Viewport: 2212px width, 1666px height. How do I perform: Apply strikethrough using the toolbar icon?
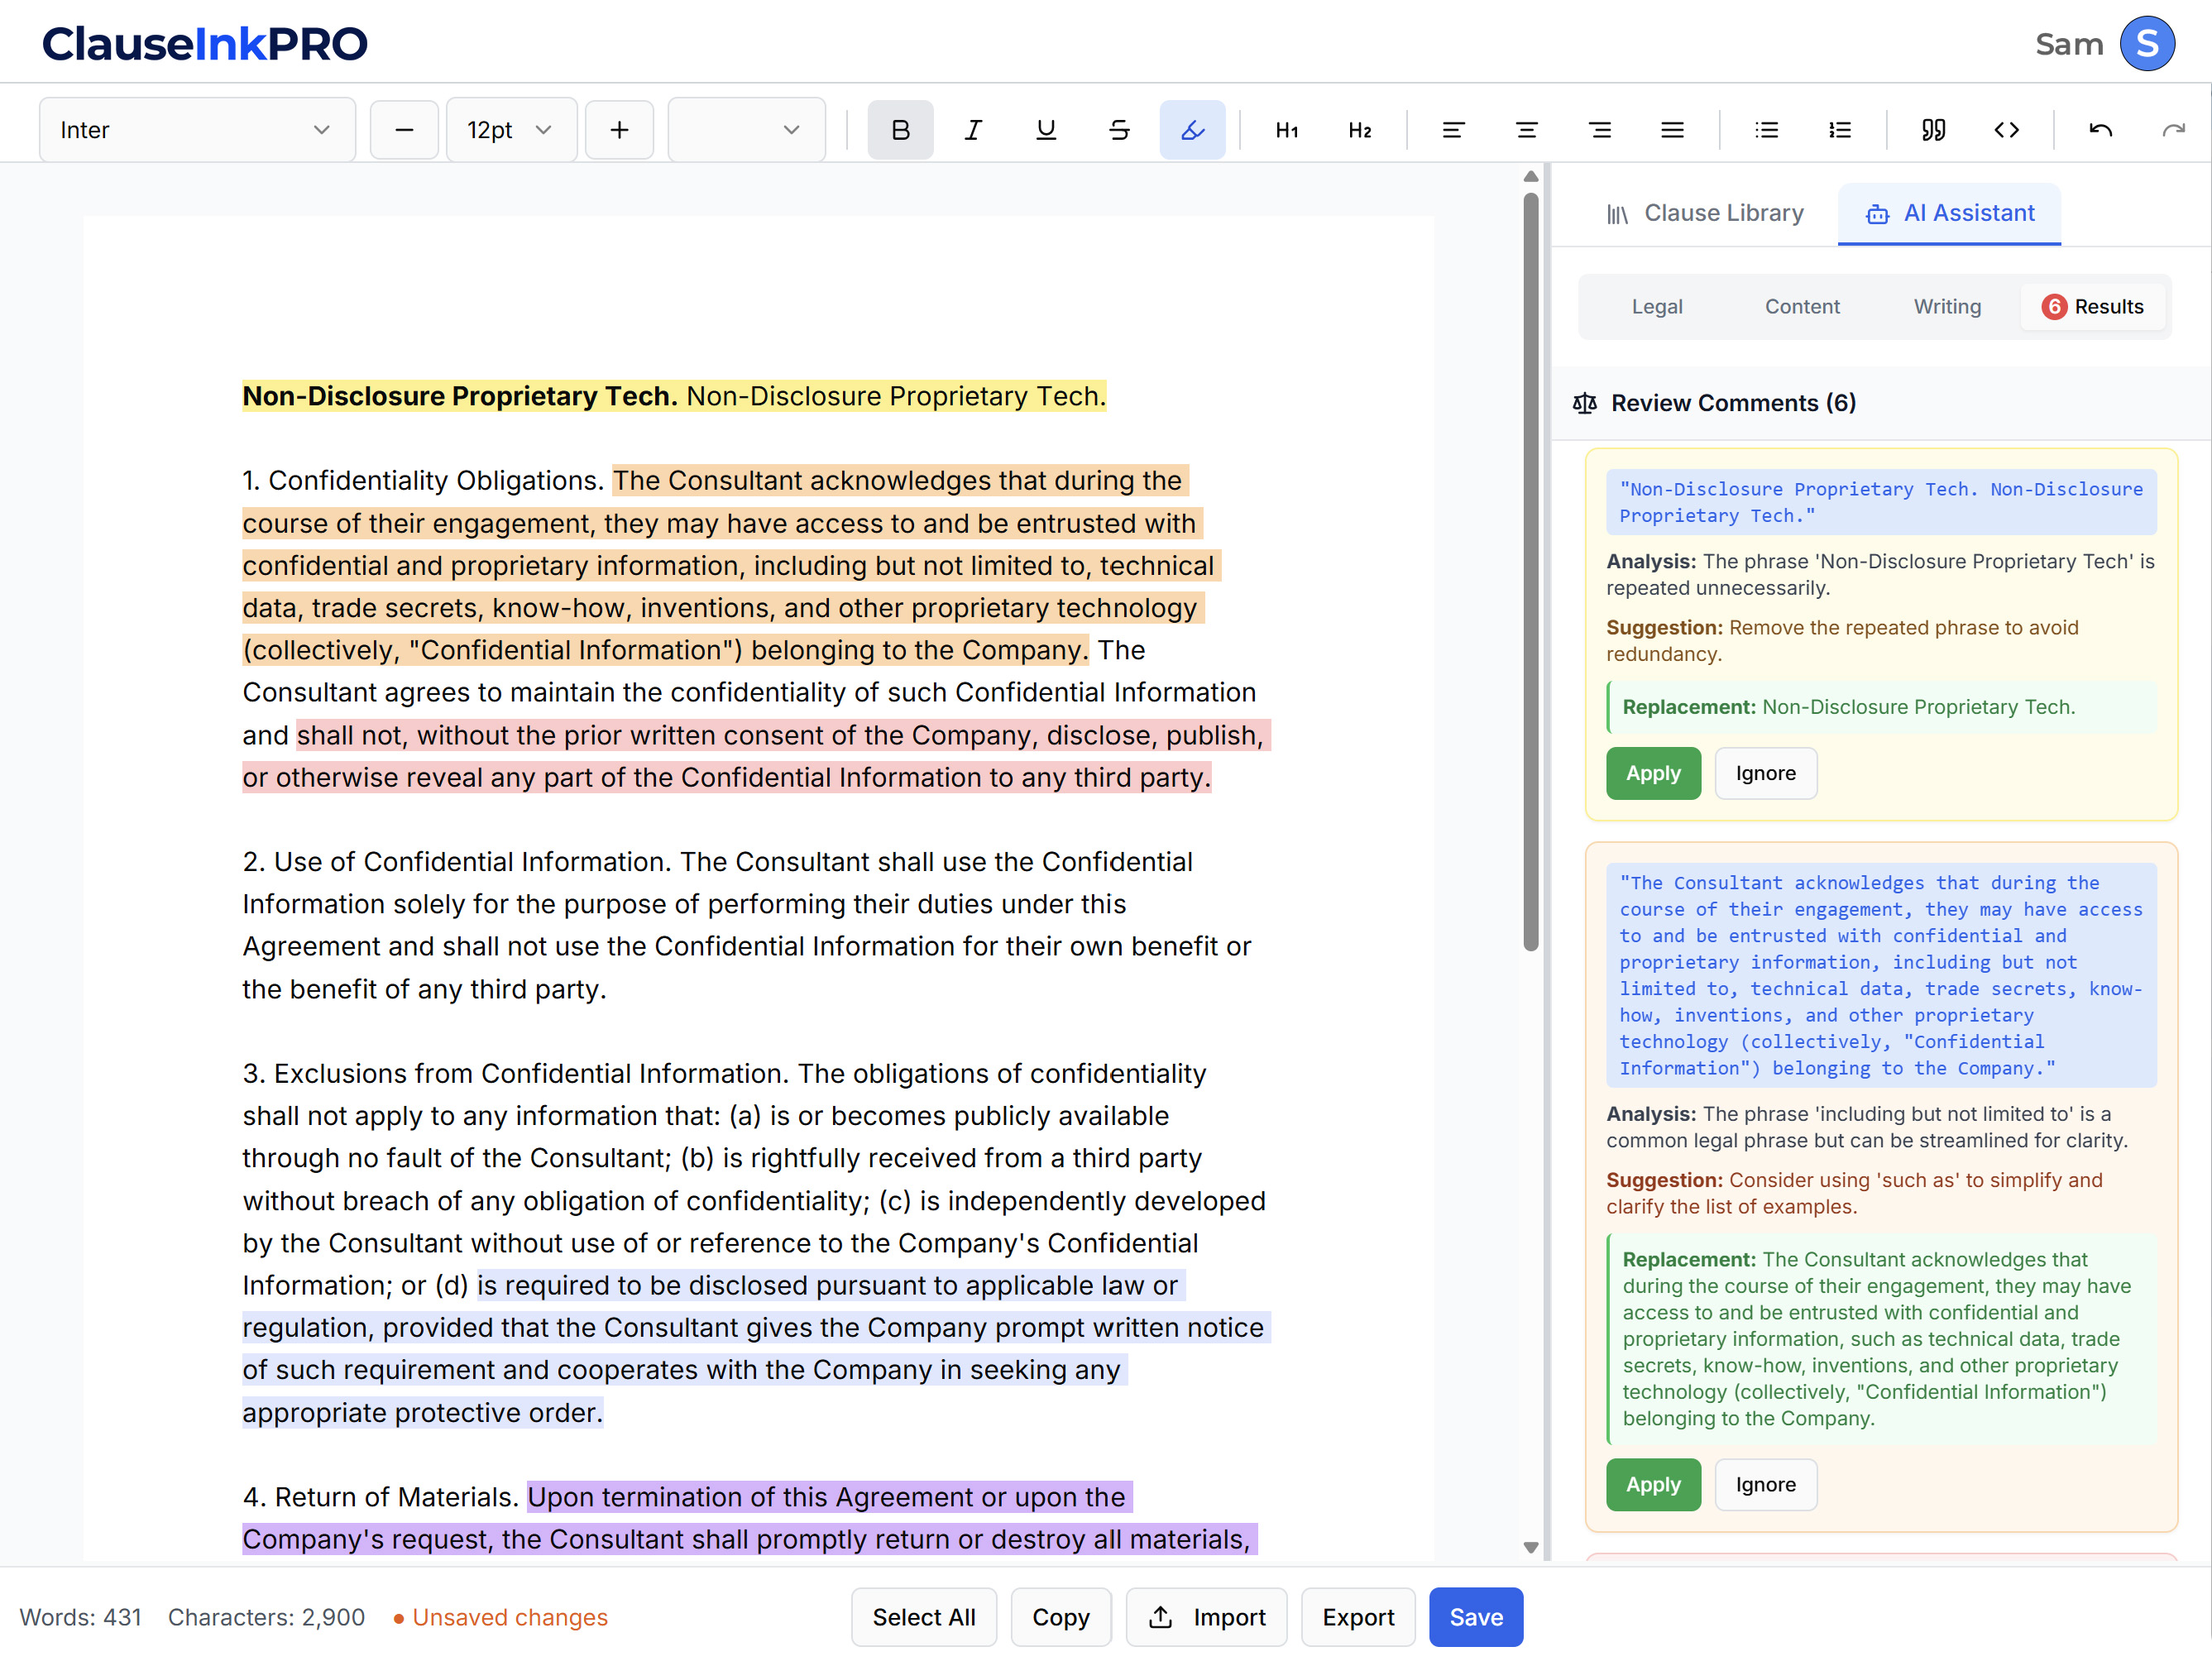(1119, 129)
